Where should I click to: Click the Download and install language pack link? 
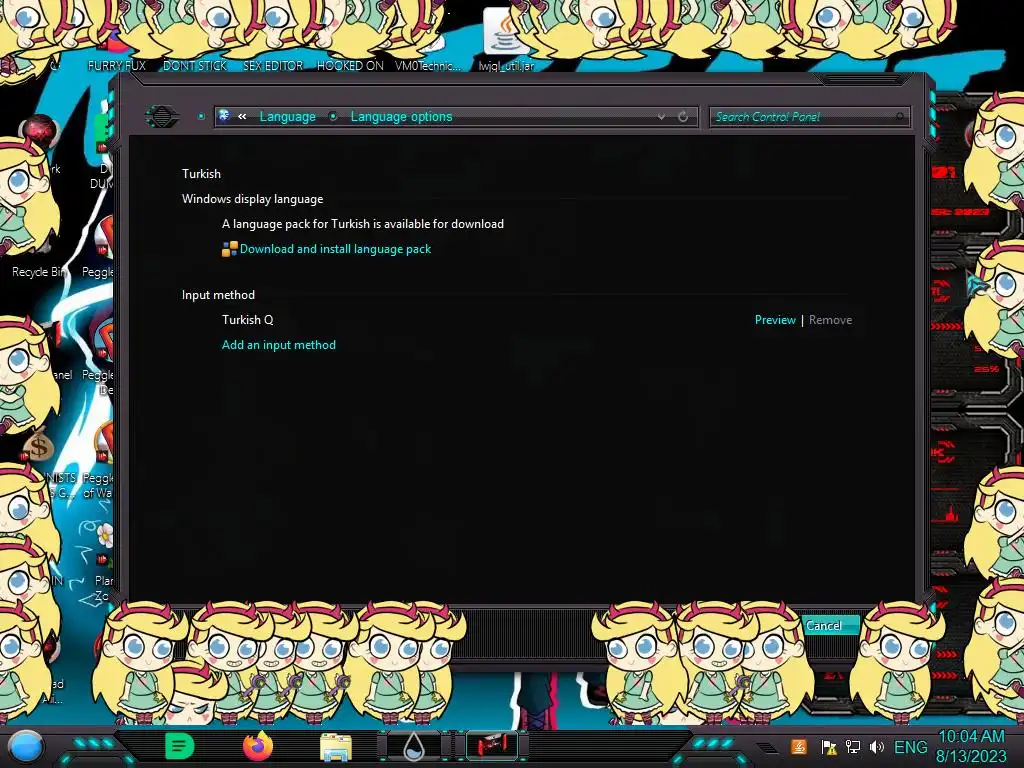[335, 249]
